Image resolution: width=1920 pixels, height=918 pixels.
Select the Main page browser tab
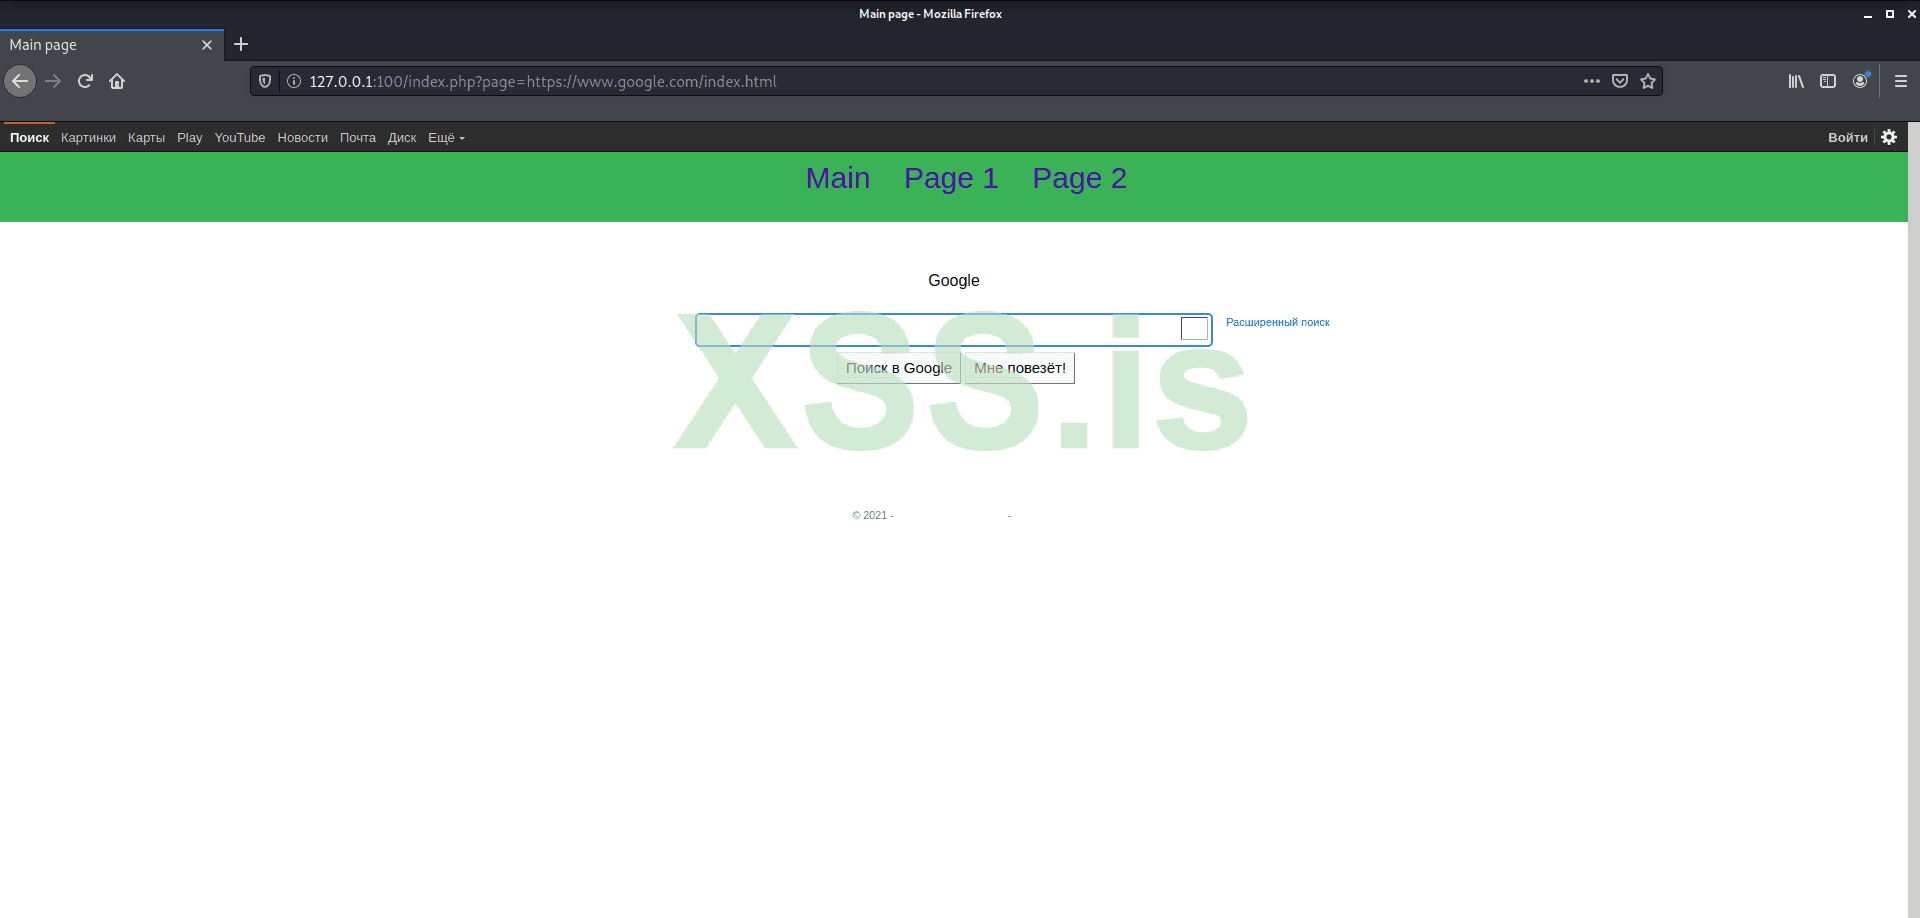(x=112, y=45)
